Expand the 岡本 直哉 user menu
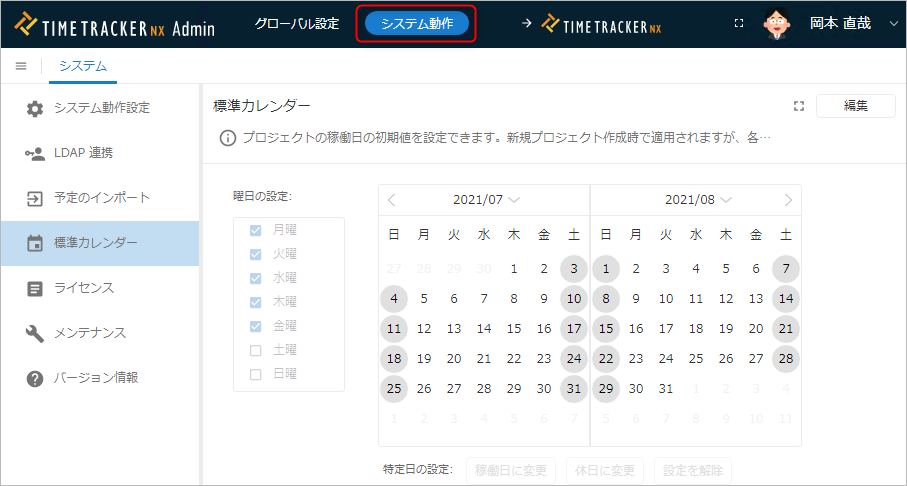The height and width of the screenshot is (486, 907). click(x=893, y=23)
